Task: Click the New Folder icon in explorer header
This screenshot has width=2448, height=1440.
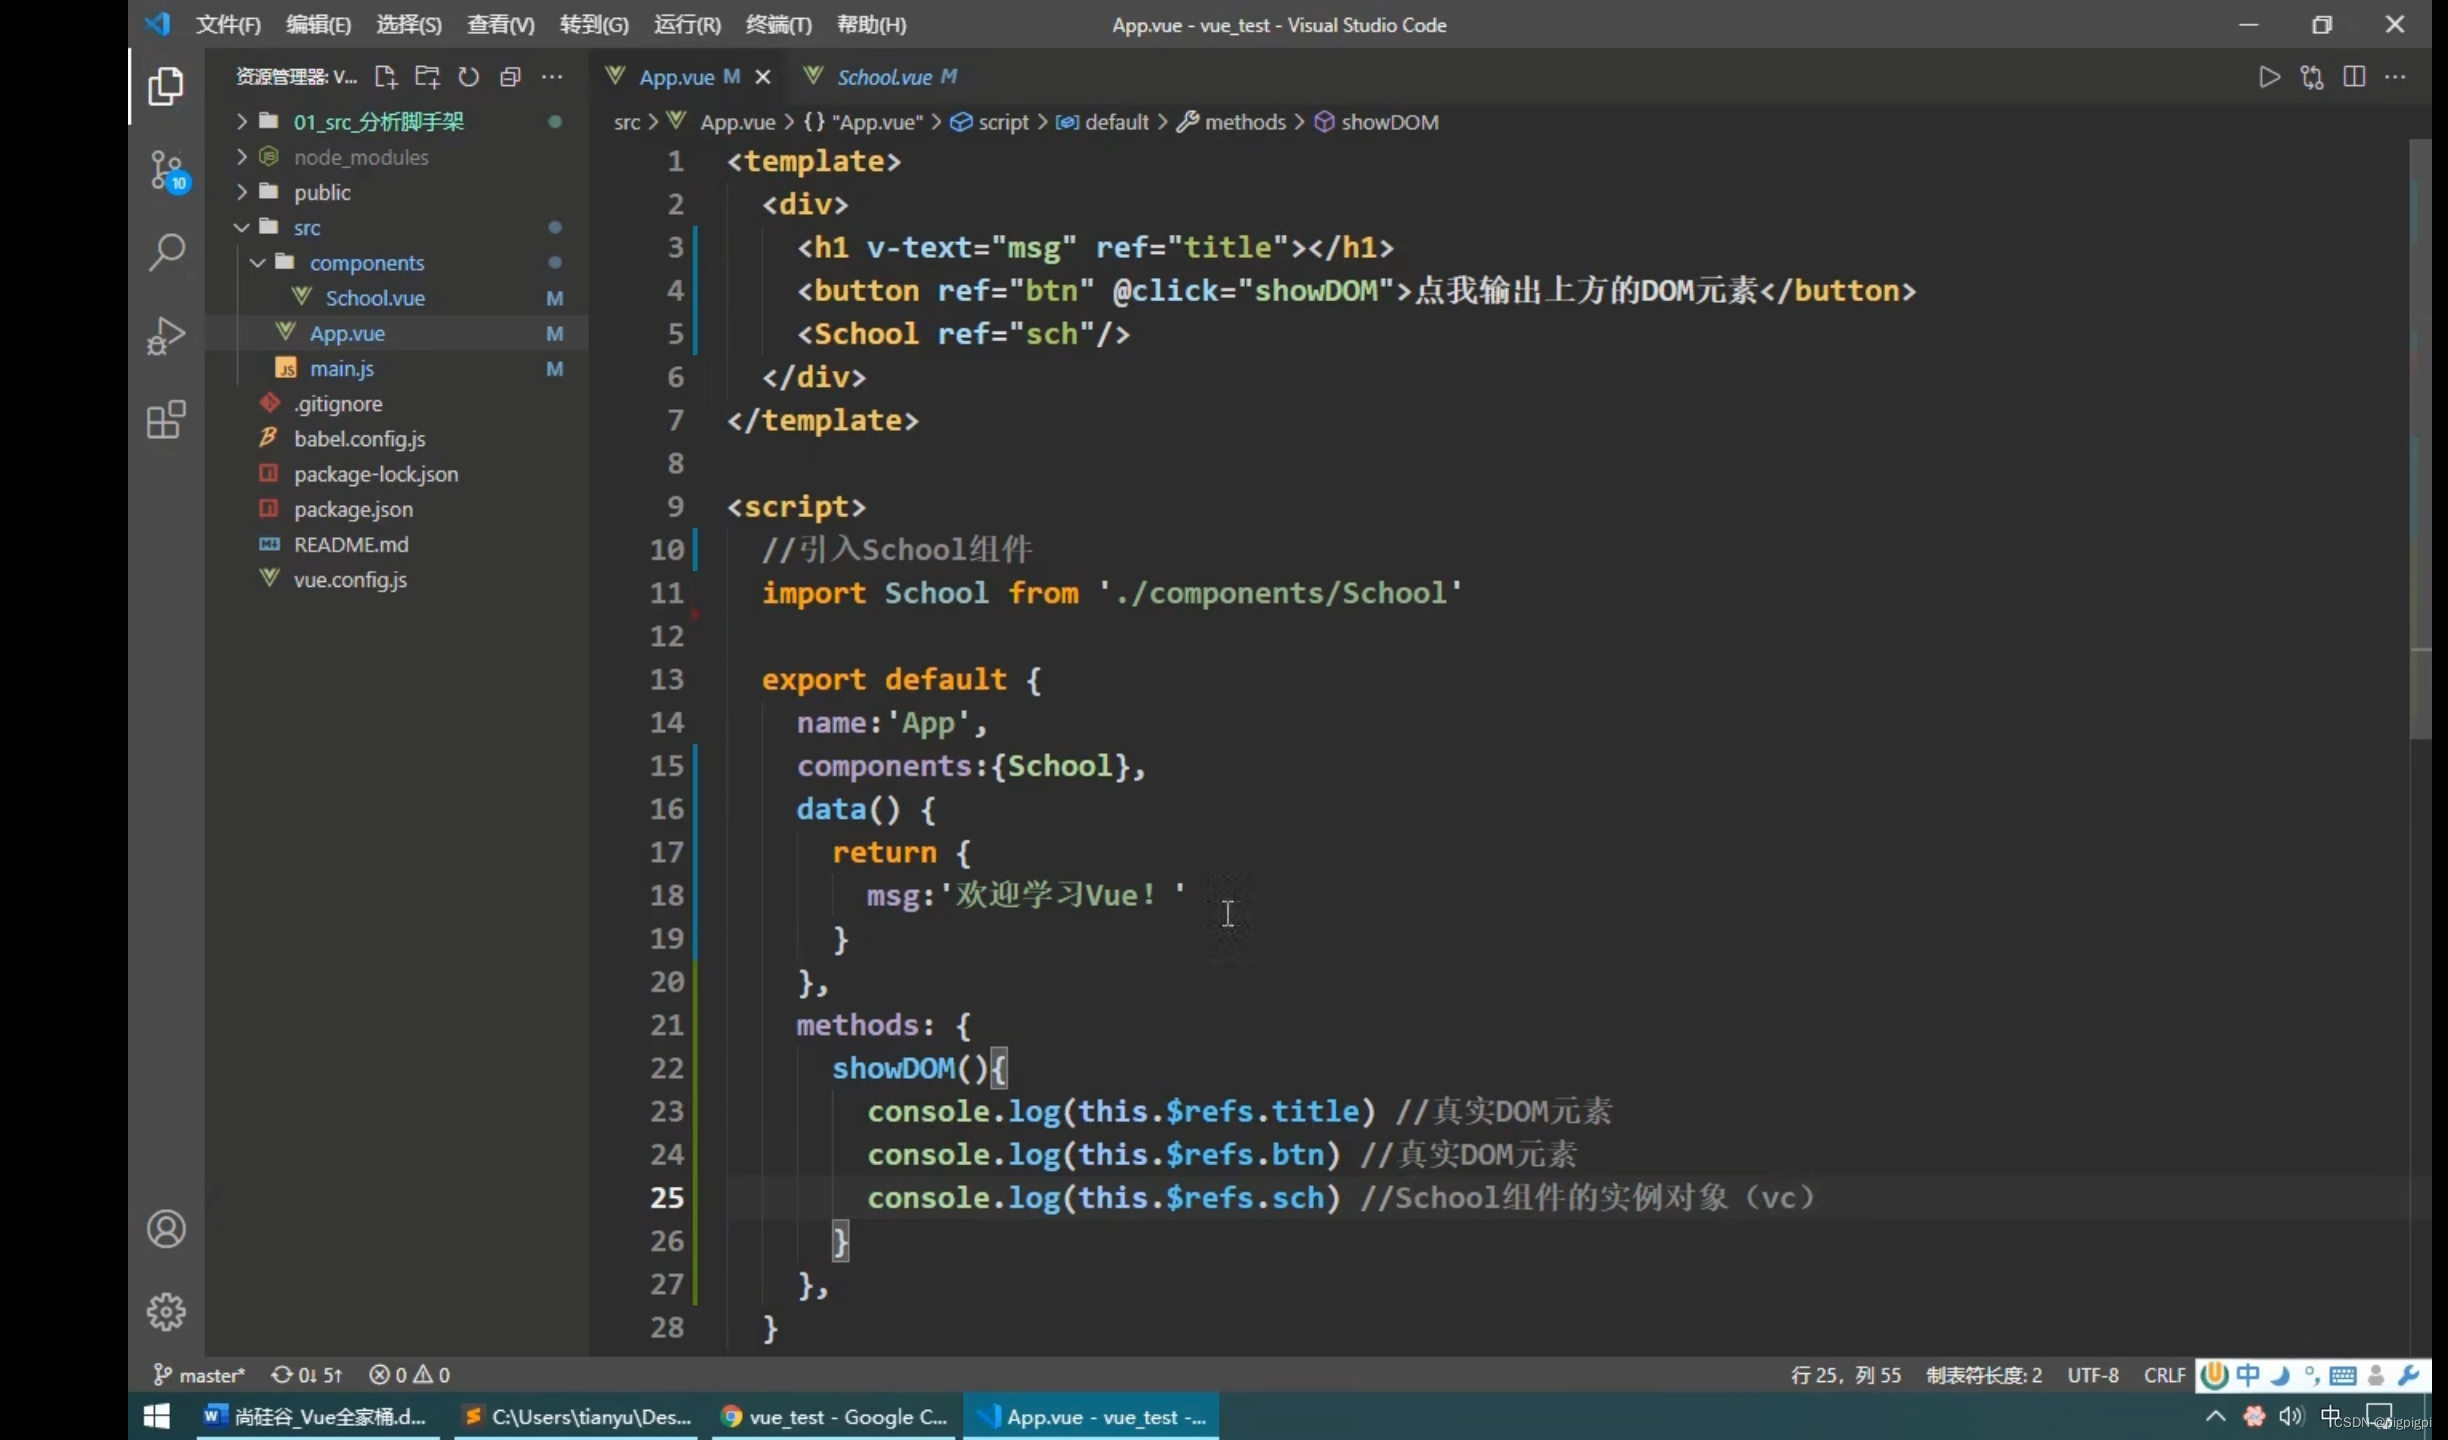Action: [x=427, y=77]
